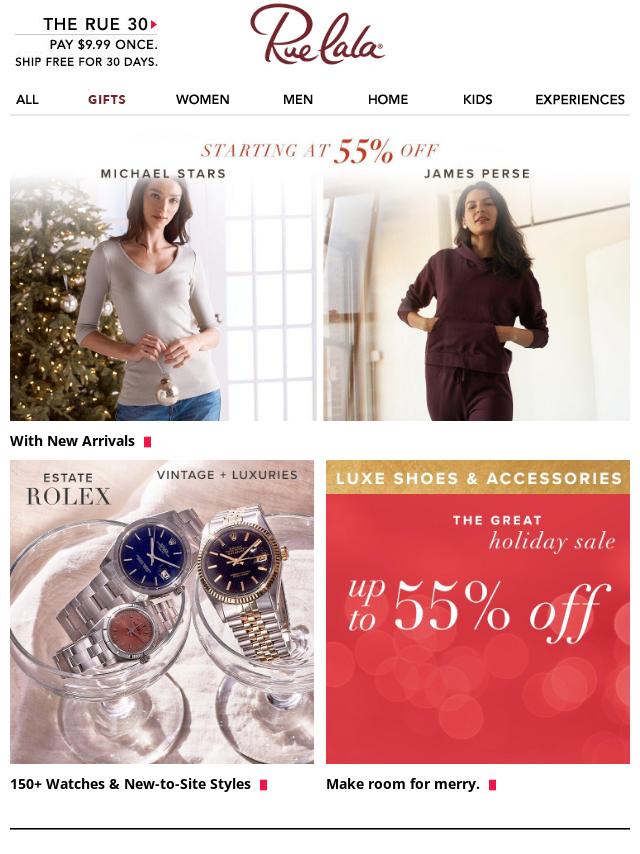This screenshot has width=640, height=854.
Task: Click the red marker after New-to-Site Styles
Action: (x=264, y=785)
